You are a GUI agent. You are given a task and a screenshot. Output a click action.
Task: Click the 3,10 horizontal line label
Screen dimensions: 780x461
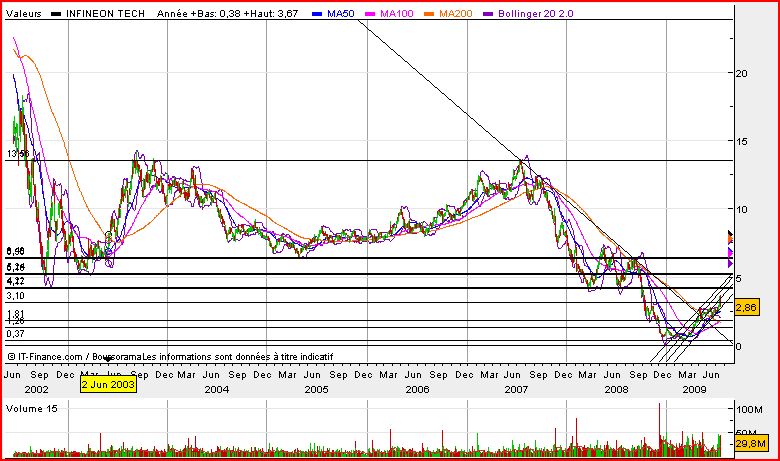15,296
